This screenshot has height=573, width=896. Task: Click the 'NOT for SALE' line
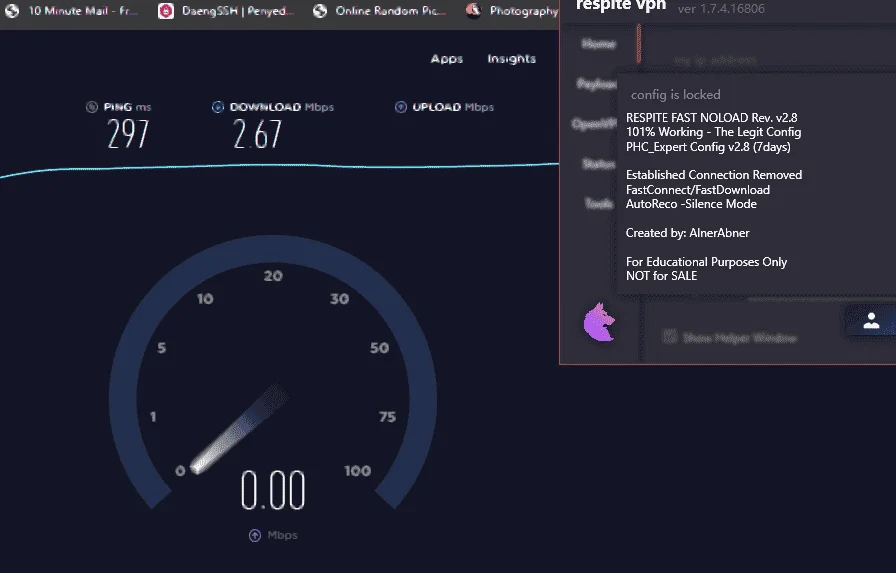[x=661, y=276]
